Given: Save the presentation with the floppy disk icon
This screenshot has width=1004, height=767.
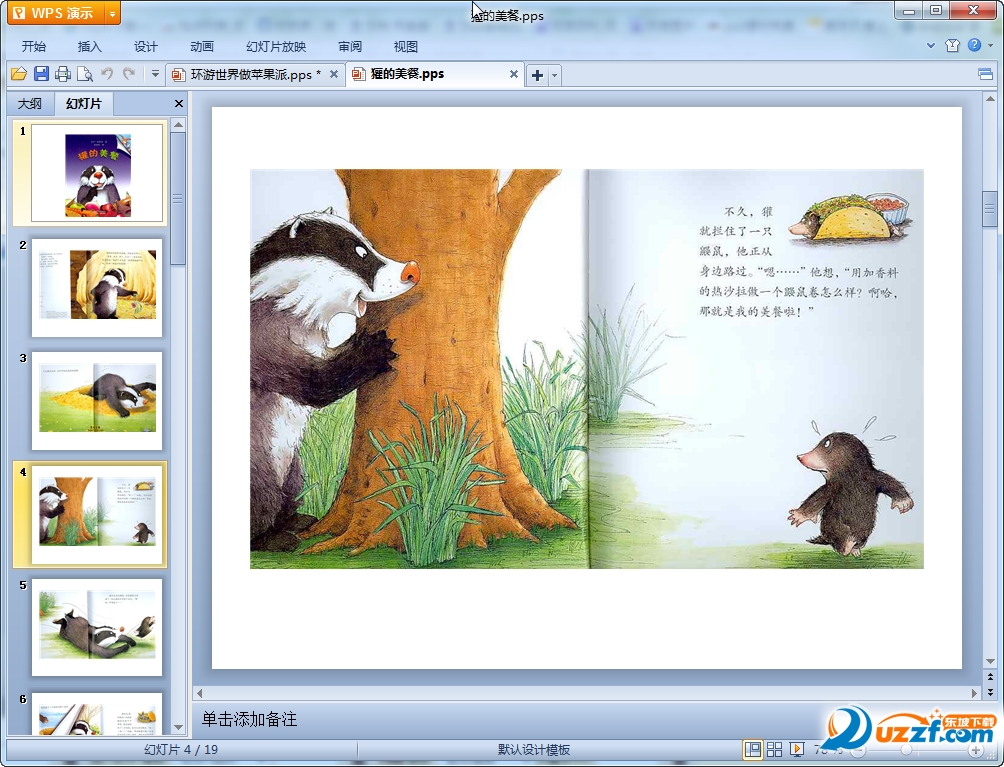Looking at the screenshot, I should click(x=41, y=74).
